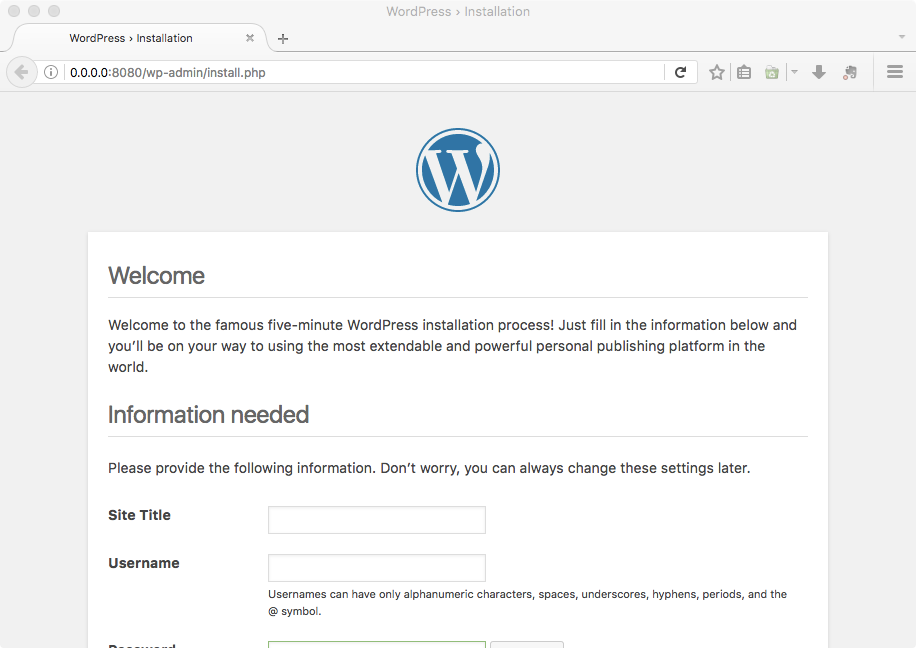916x648 pixels.
Task: Open the bookmarks list icon
Action: [x=744, y=72]
